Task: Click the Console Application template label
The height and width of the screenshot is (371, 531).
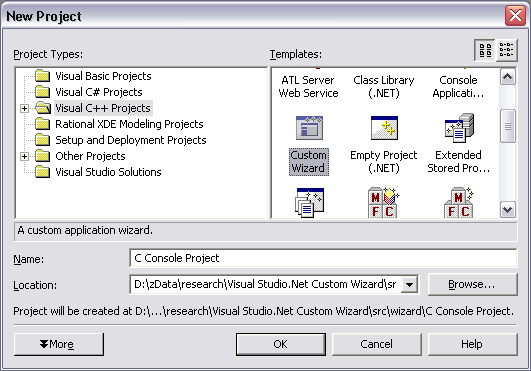Action: tap(458, 86)
